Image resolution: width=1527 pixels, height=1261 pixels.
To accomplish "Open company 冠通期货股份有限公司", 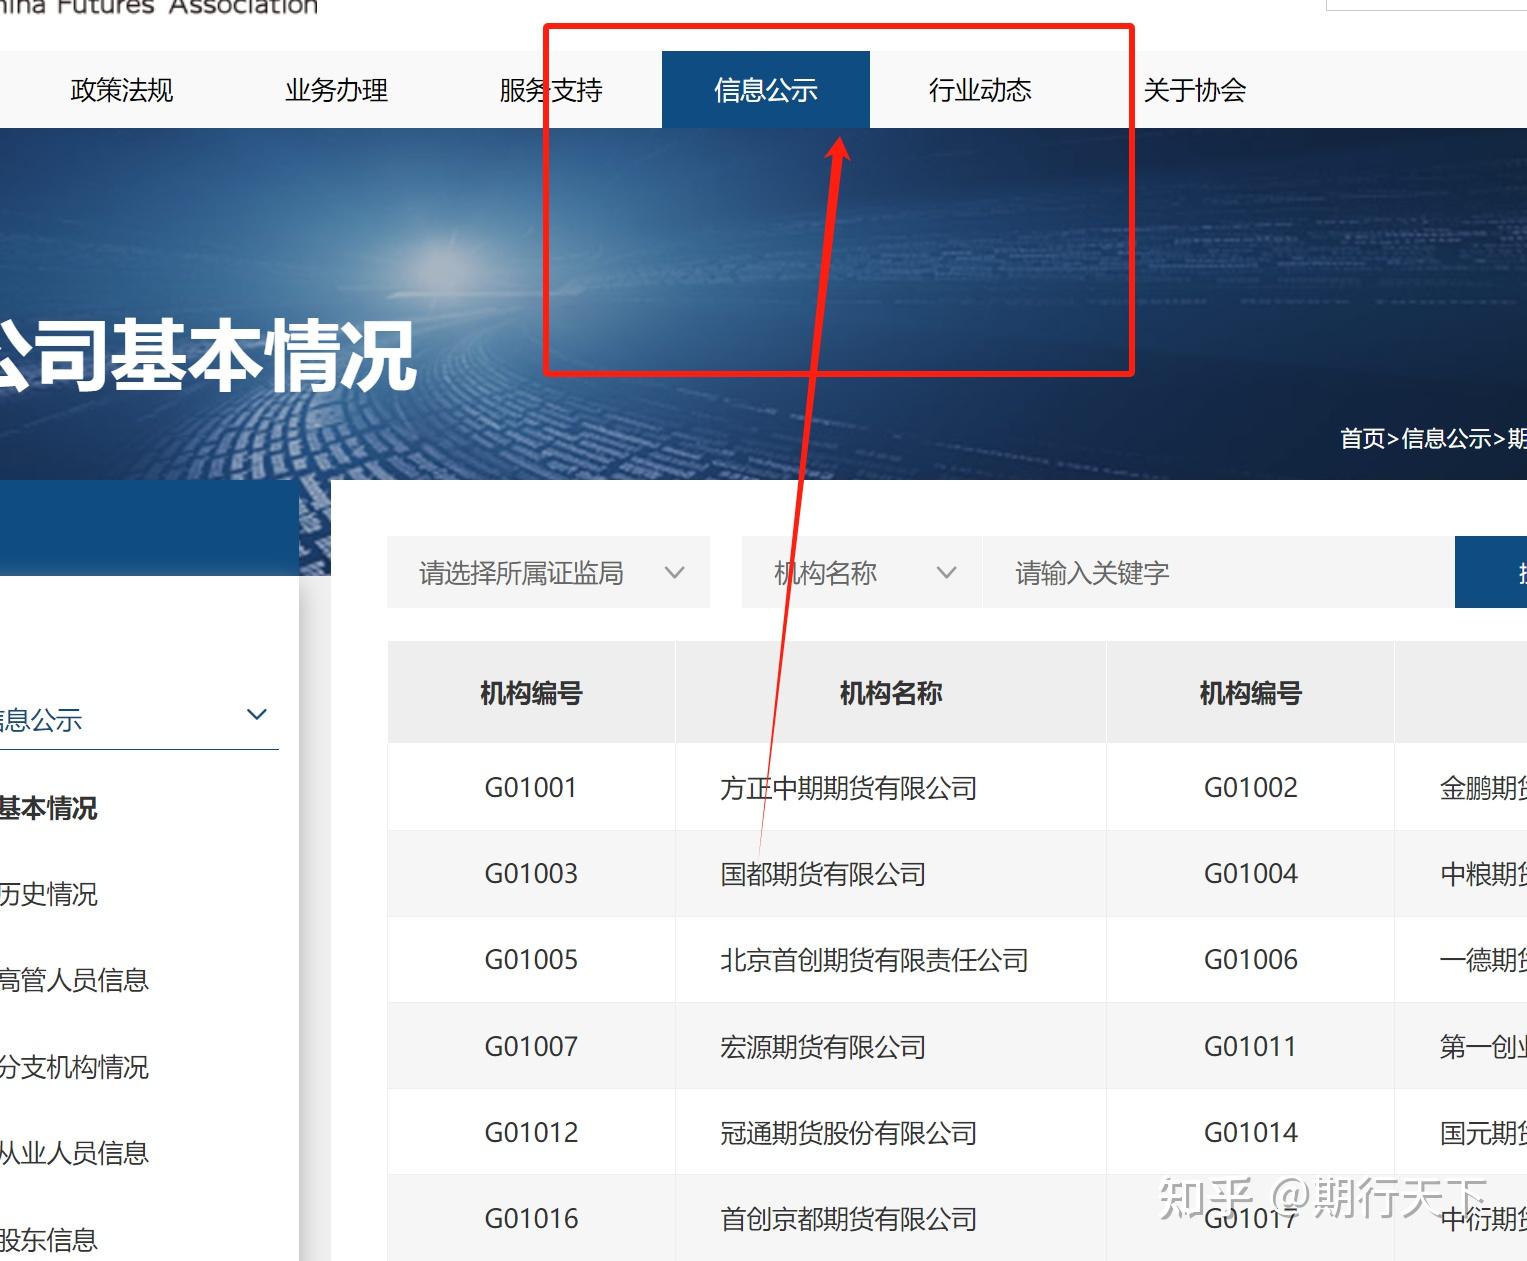I will 849,1133.
